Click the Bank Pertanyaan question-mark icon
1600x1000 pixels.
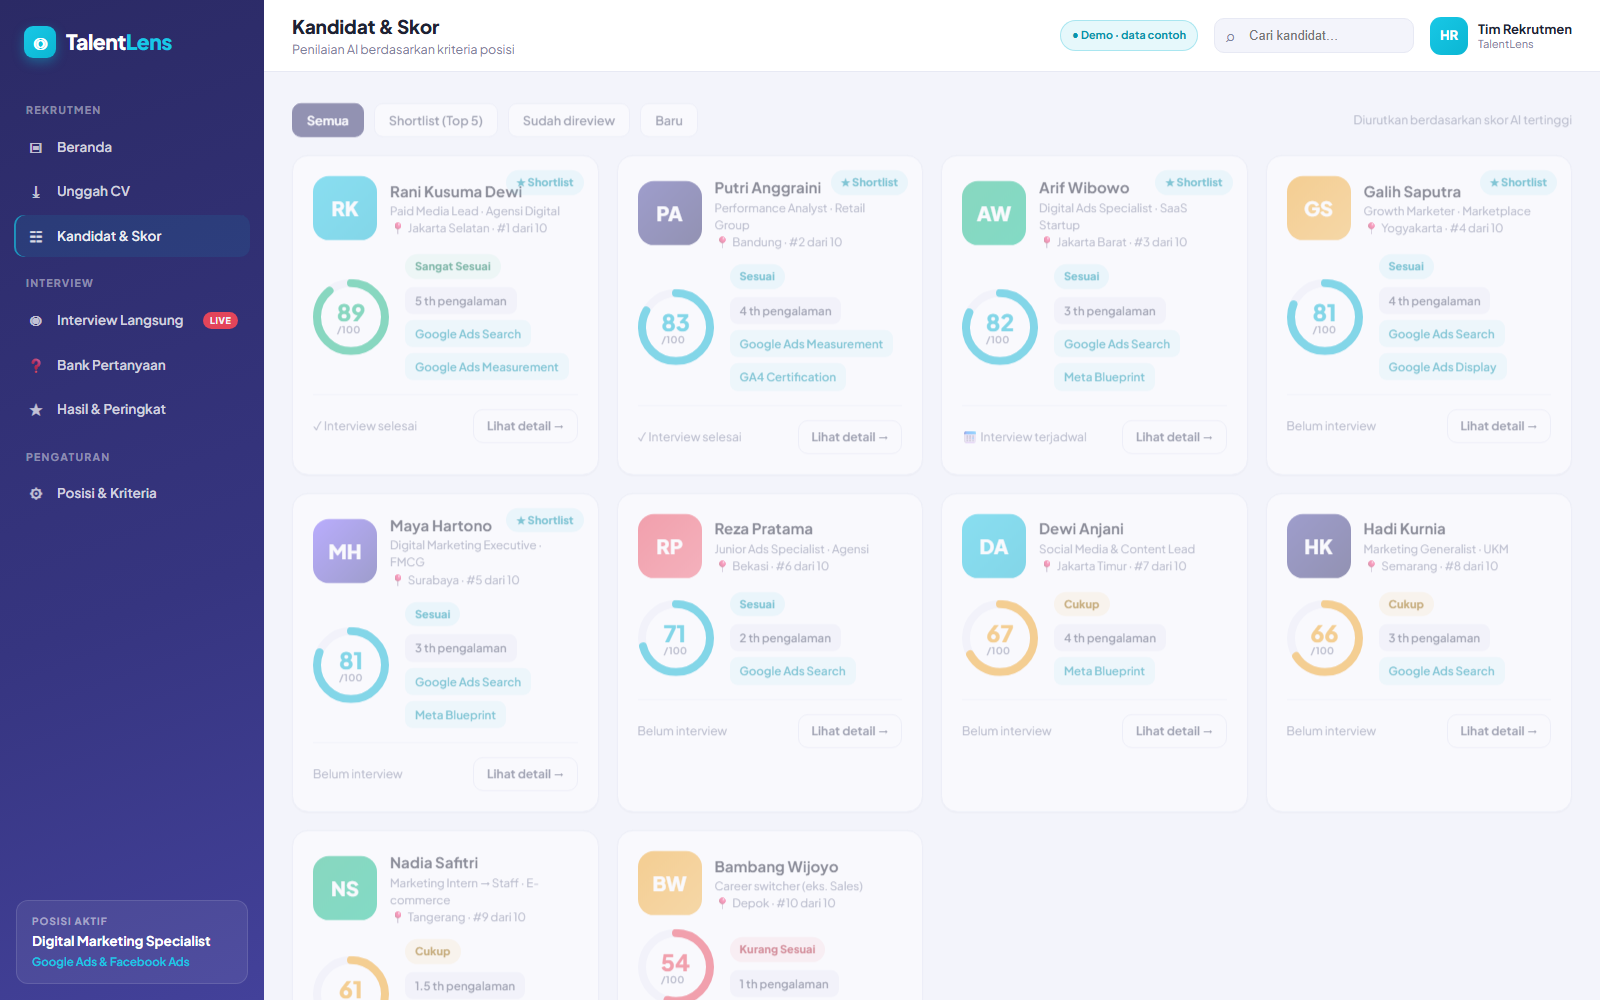point(36,365)
